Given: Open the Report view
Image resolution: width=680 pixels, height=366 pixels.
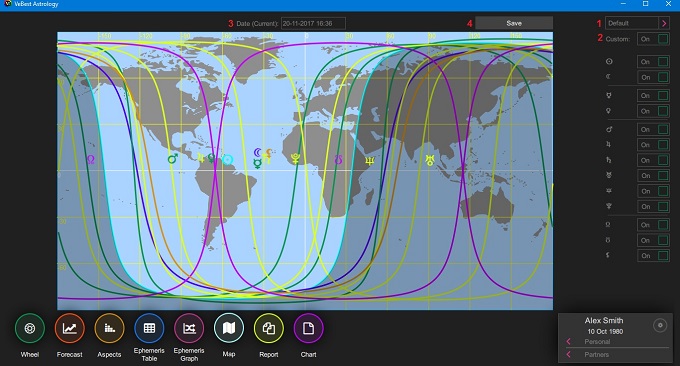Looking at the screenshot, I should pyautogui.click(x=269, y=328).
